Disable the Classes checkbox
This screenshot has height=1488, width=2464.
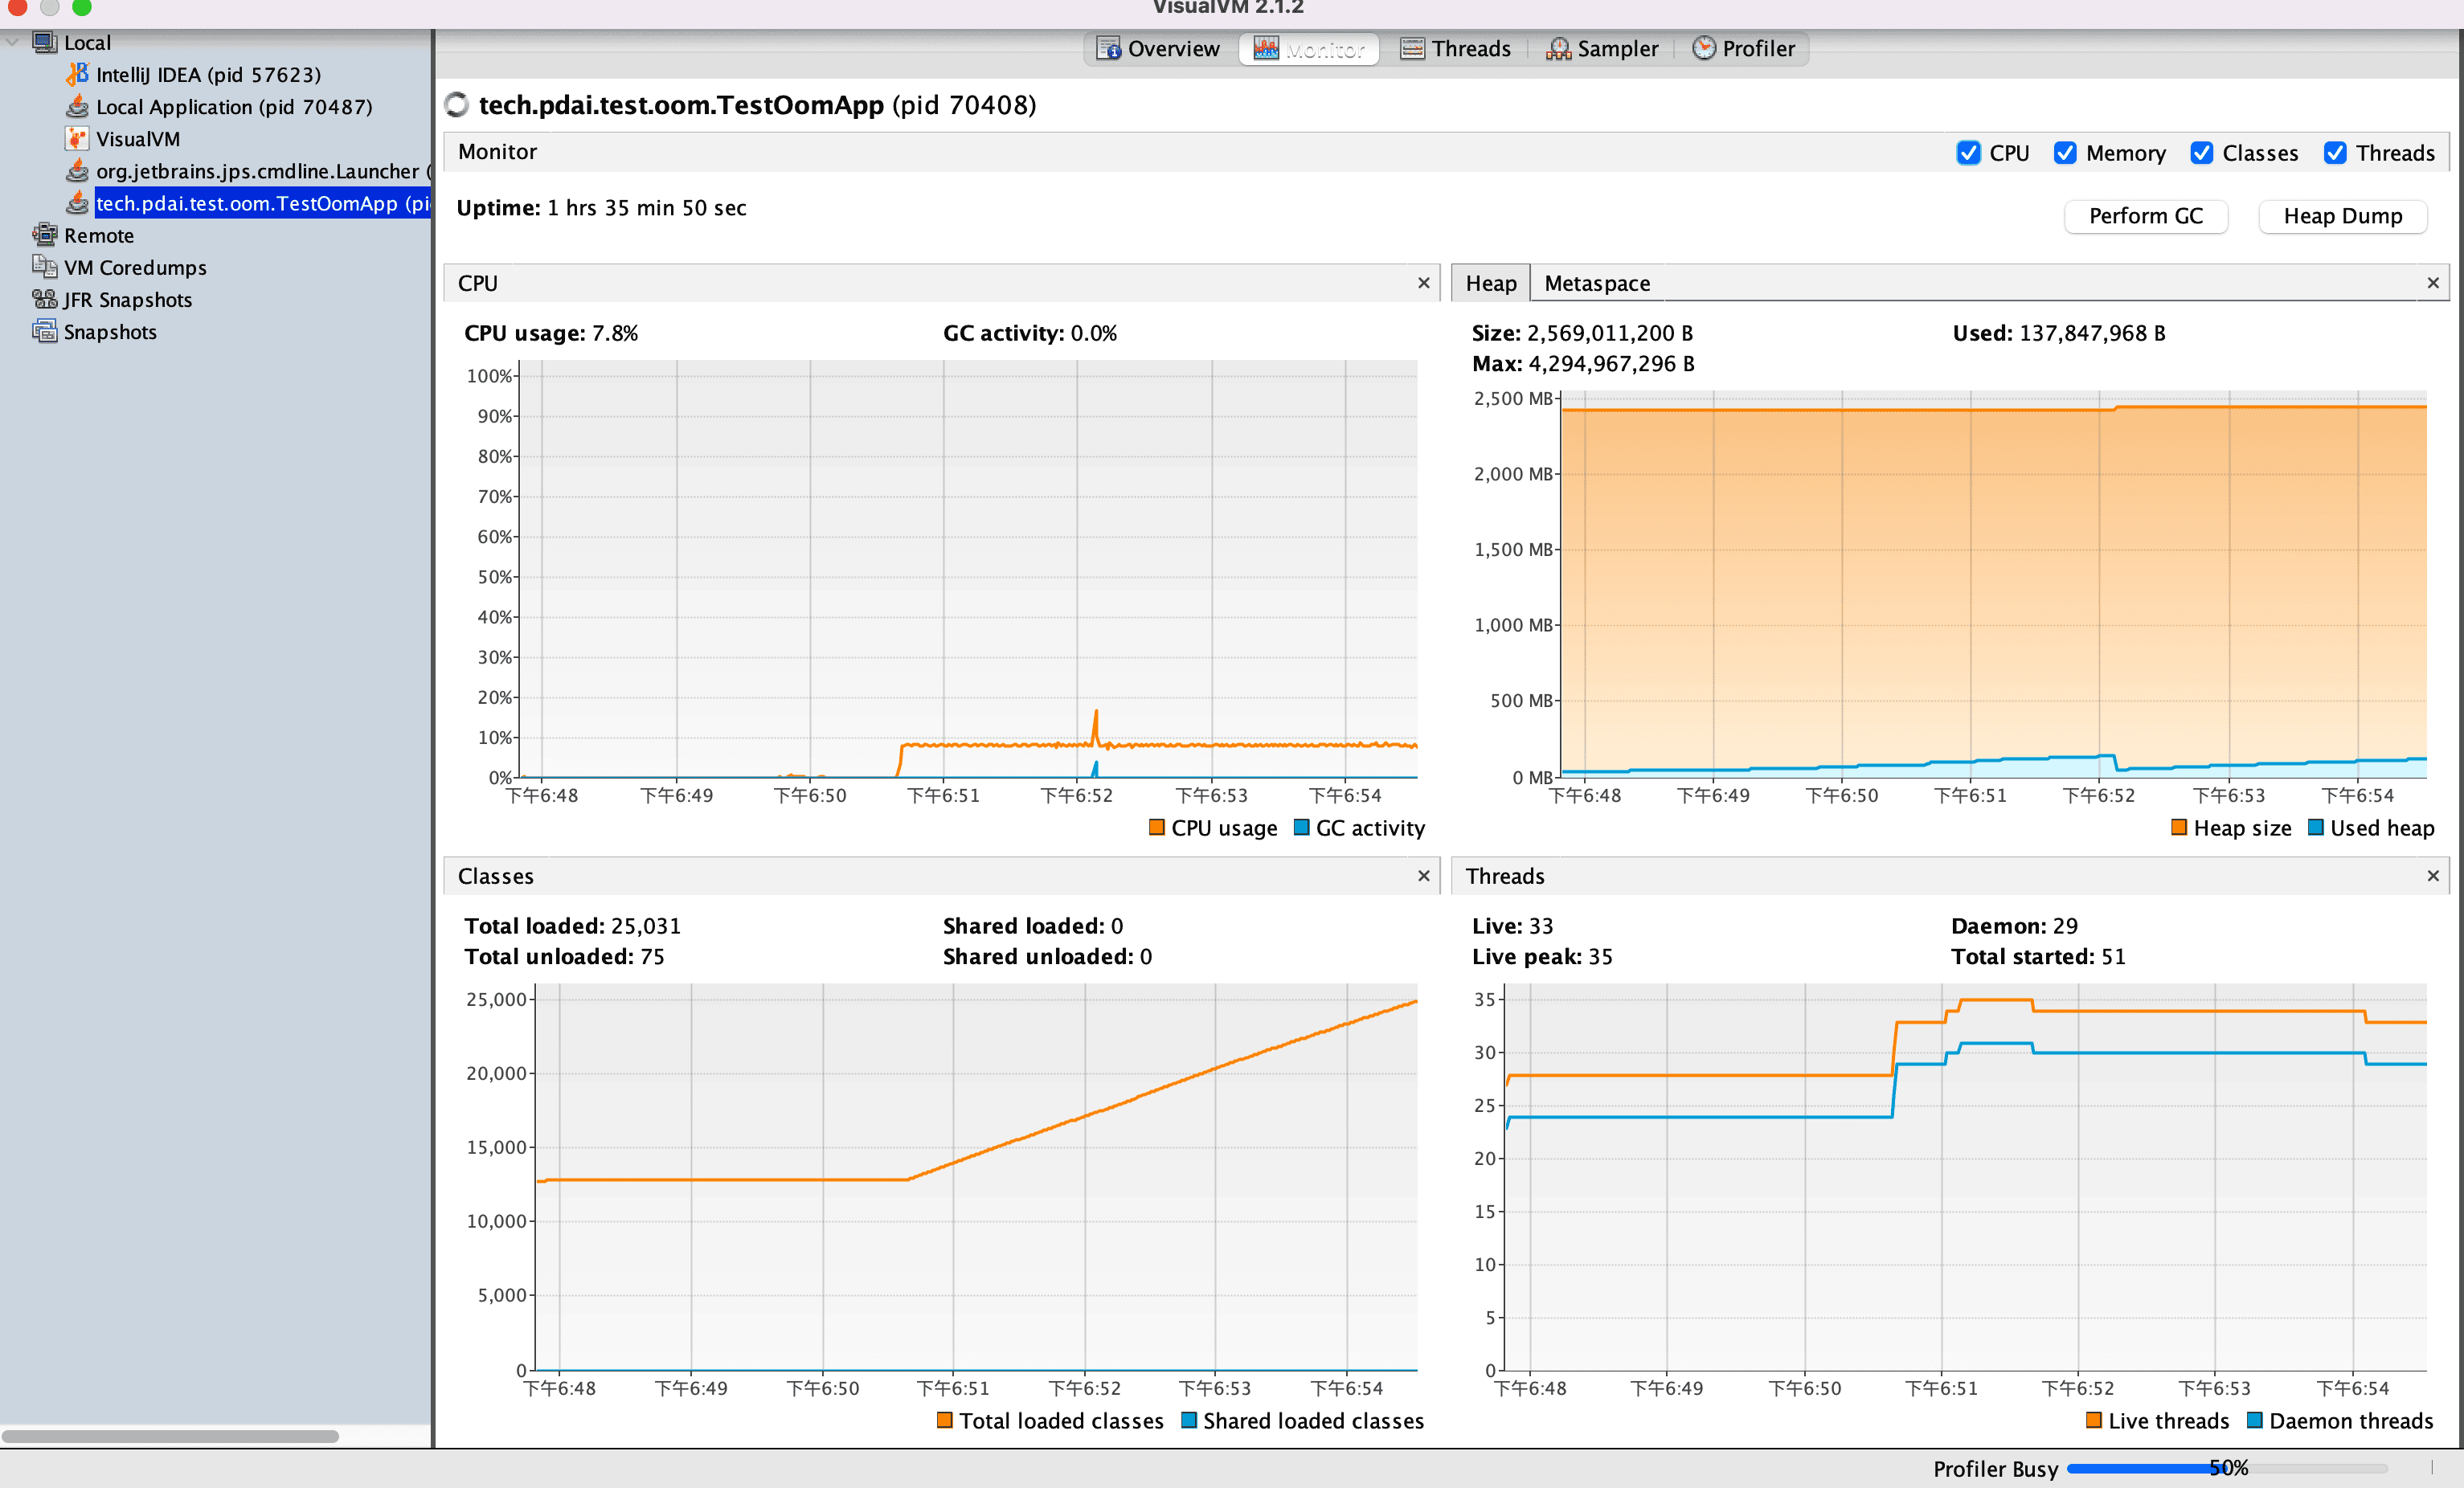point(2200,153)
